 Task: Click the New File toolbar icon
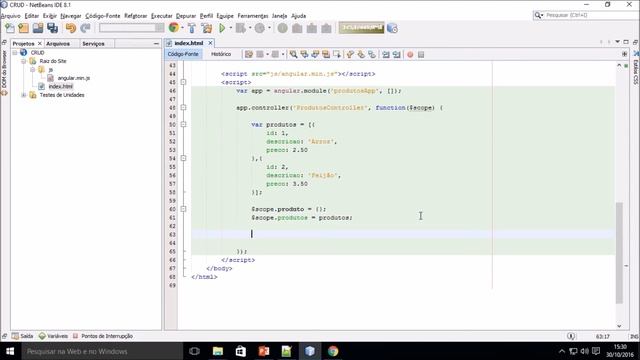tap(10, 28)
